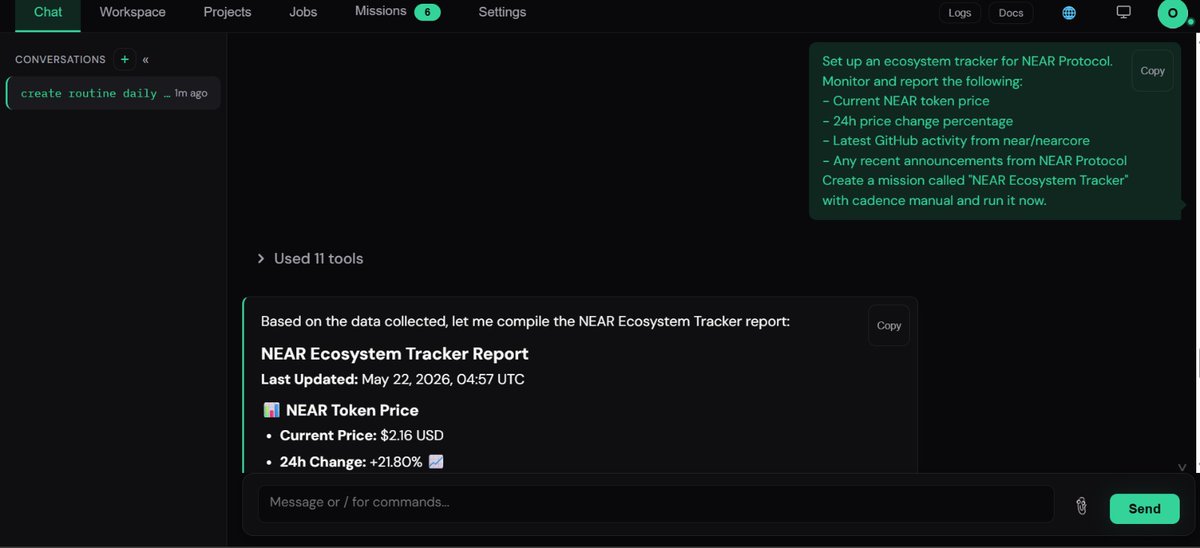Click the 'Latest GitHub activity from near/nearcore' line
The image size is (1200, 548).
(956, 141)
